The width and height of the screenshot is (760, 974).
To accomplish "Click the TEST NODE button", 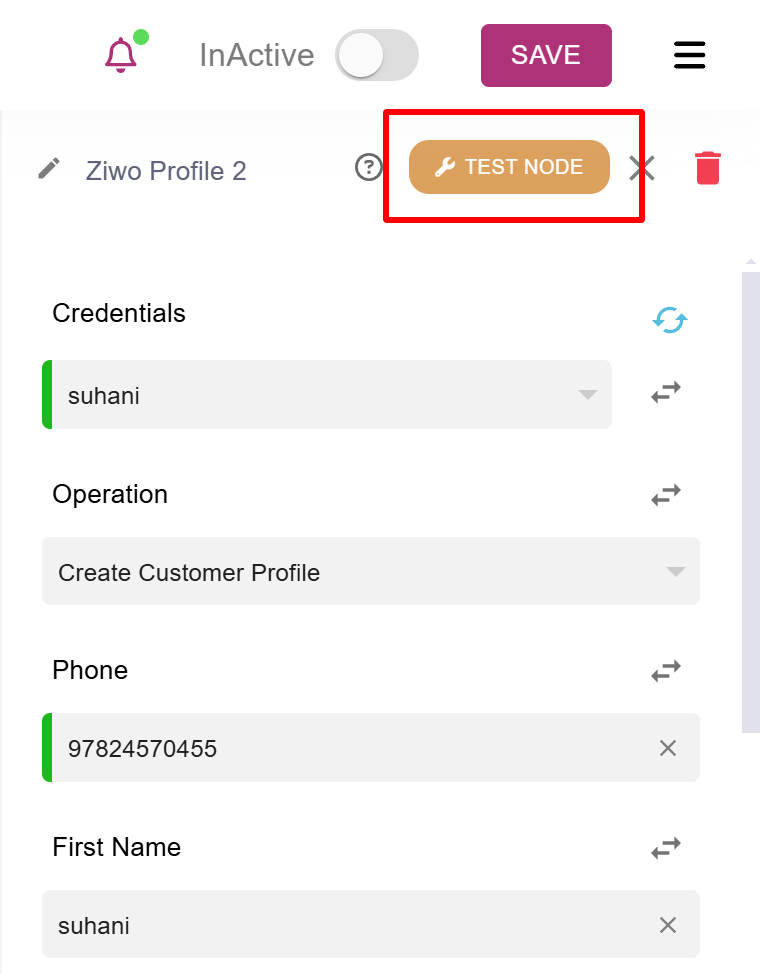I will 509,167.
